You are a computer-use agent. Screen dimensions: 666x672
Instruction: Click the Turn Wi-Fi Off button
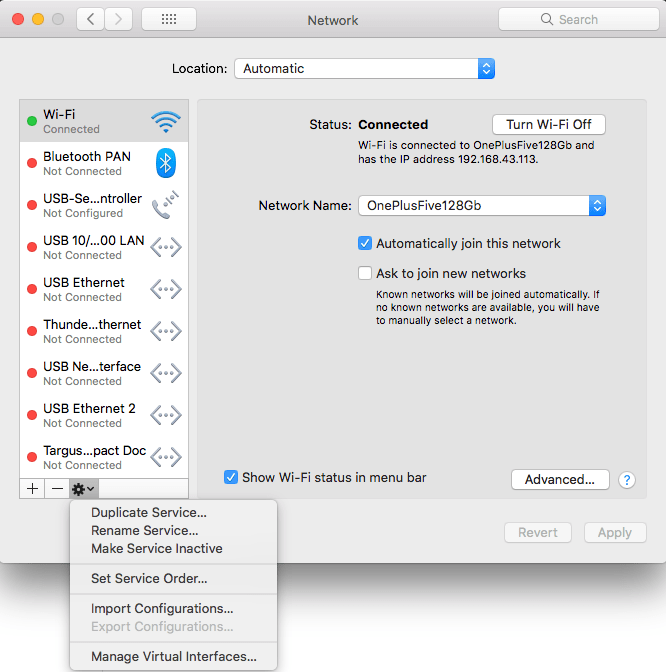click(x=548, y=125)
